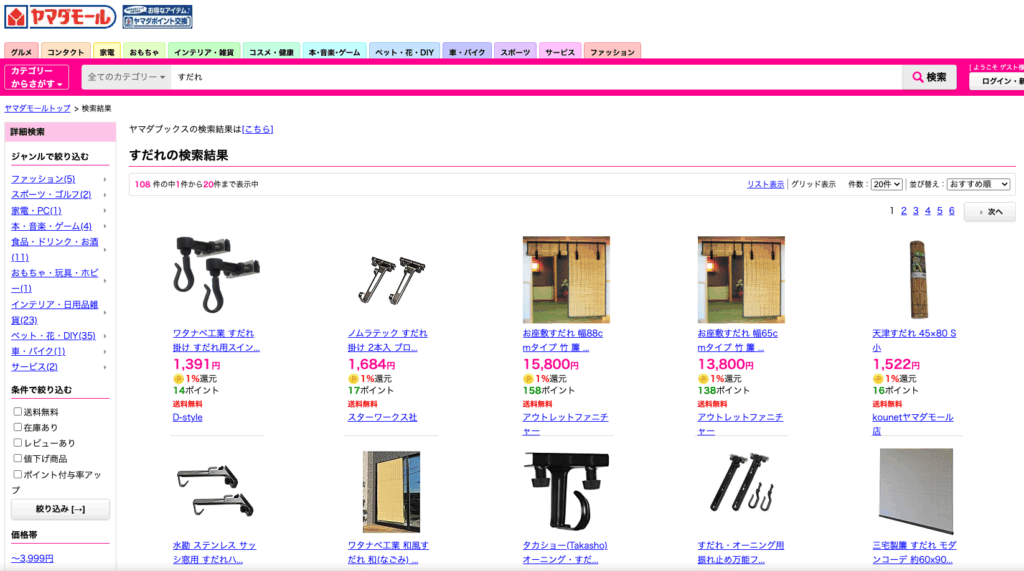Filter by 食品・ドリンク・お酒(11) genre

pos(54,250)
